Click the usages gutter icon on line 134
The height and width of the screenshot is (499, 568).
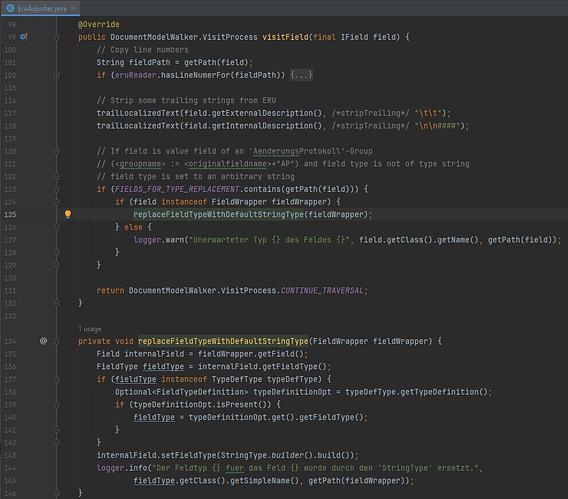coord(43,341)
